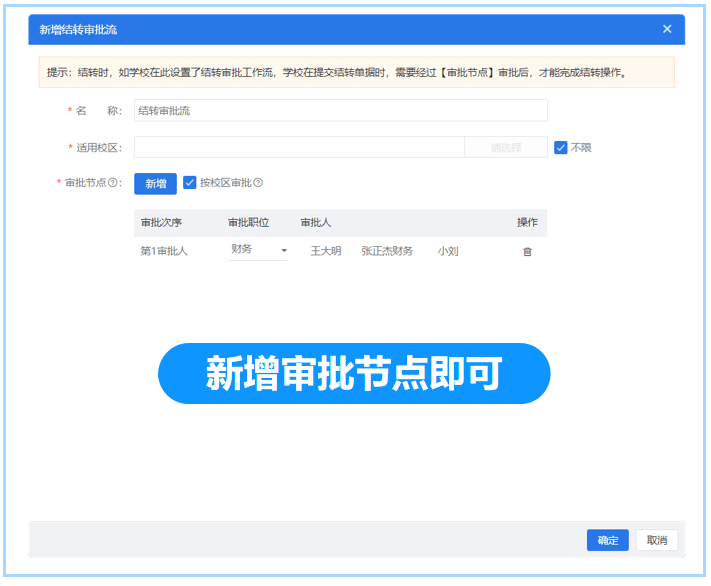
Task: Click the 第1审批人 cell
Action: click(x=164, y=251)
